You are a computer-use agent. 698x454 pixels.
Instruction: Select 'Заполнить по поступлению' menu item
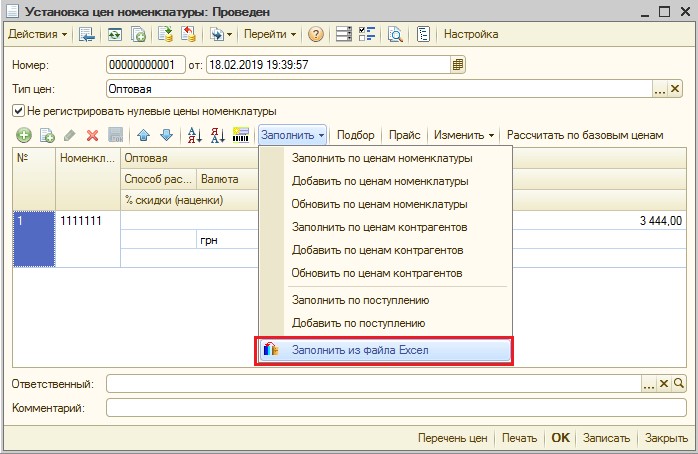coord(361,300)
